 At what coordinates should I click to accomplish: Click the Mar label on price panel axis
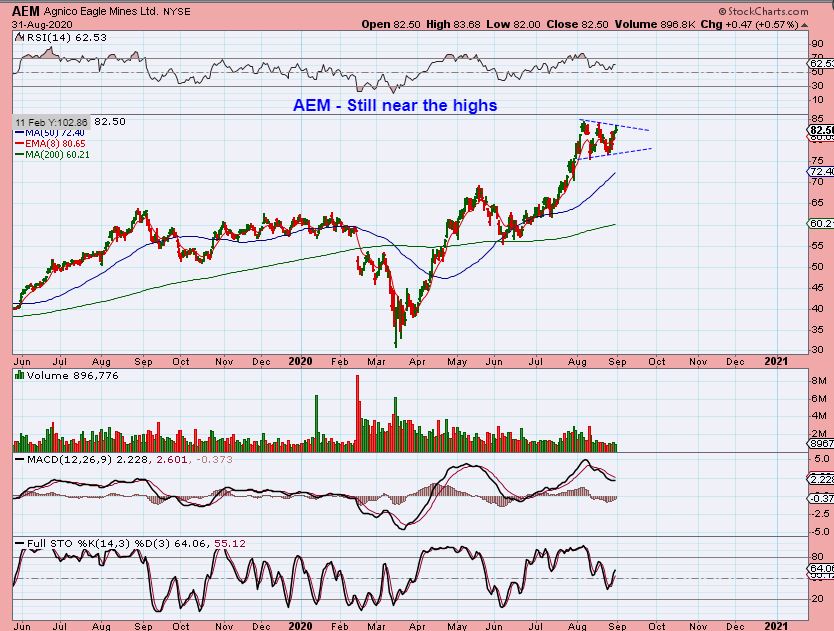pos(377,362)
